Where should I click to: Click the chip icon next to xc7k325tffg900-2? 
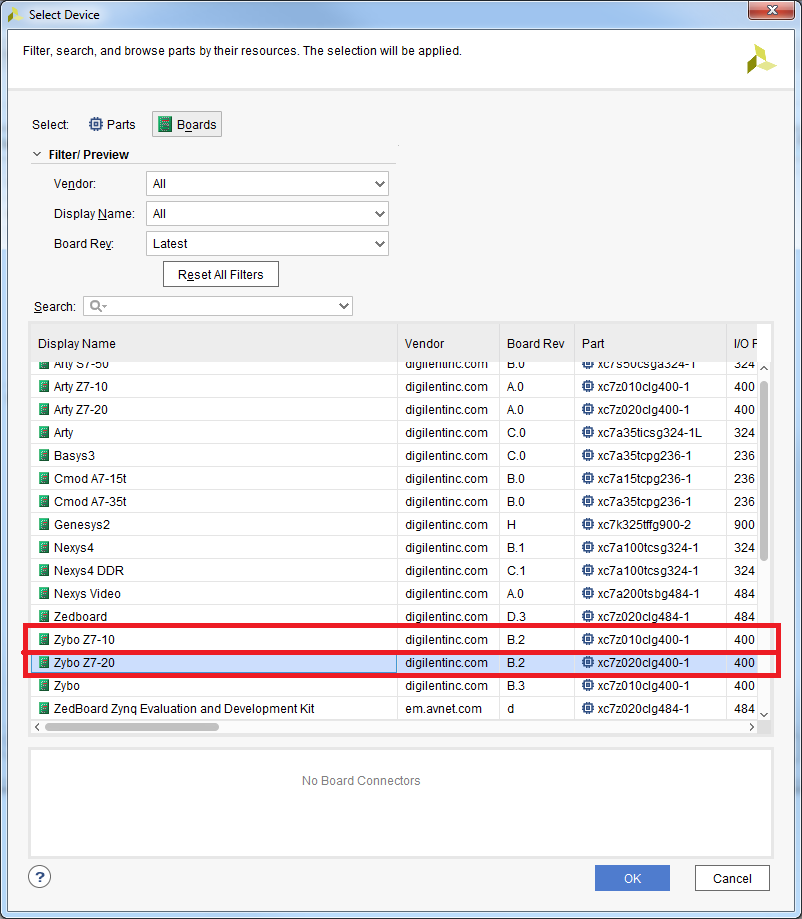[x=587, y=525]
